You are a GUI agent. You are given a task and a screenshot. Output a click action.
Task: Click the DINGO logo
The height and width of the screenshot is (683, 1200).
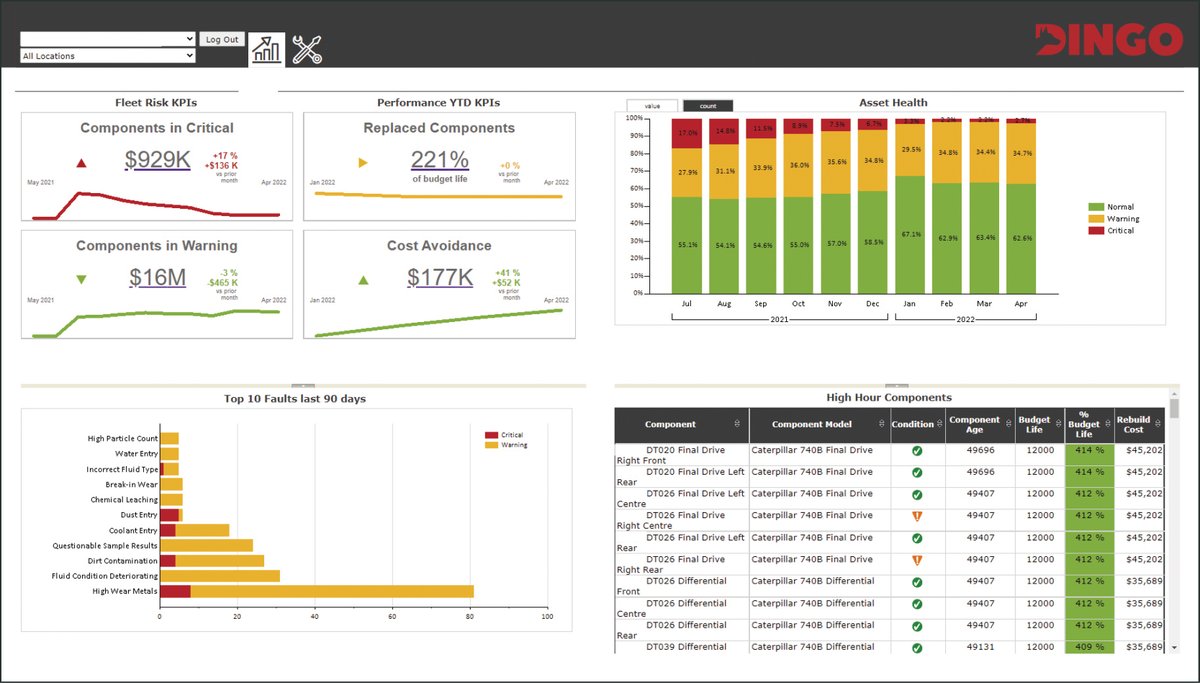tap(1108, 38)
